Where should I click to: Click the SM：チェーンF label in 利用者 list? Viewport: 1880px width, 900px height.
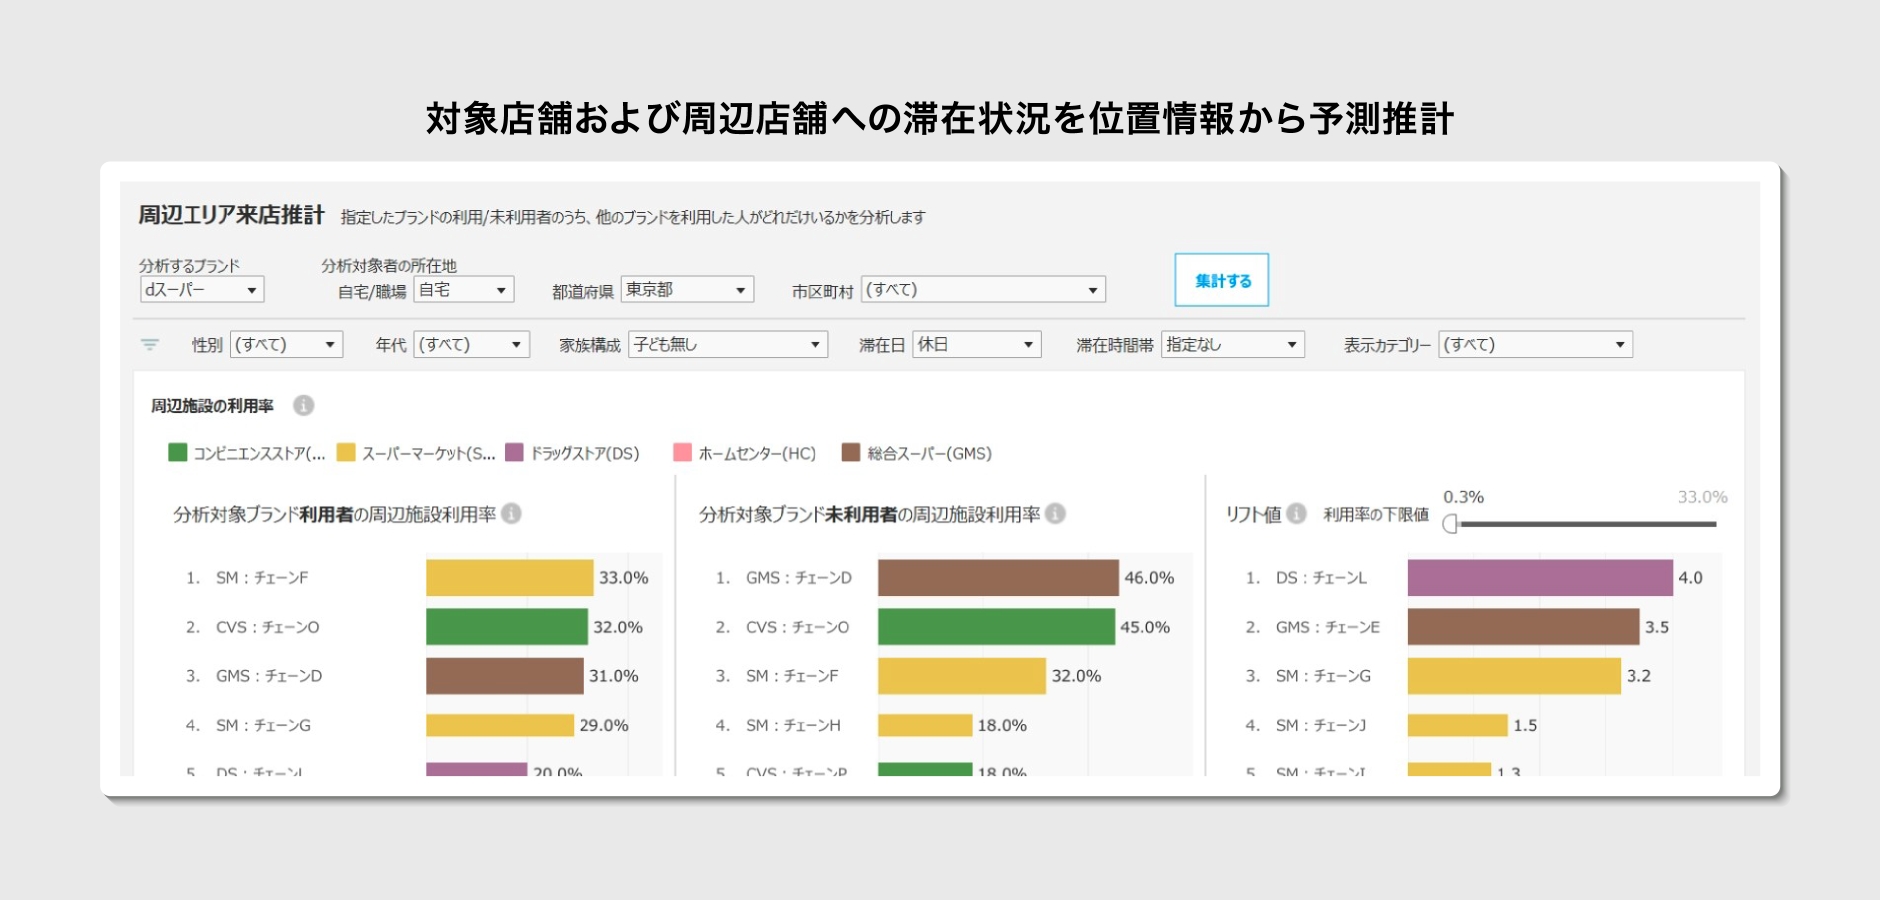pyautogui.click(x=262, y=577)
